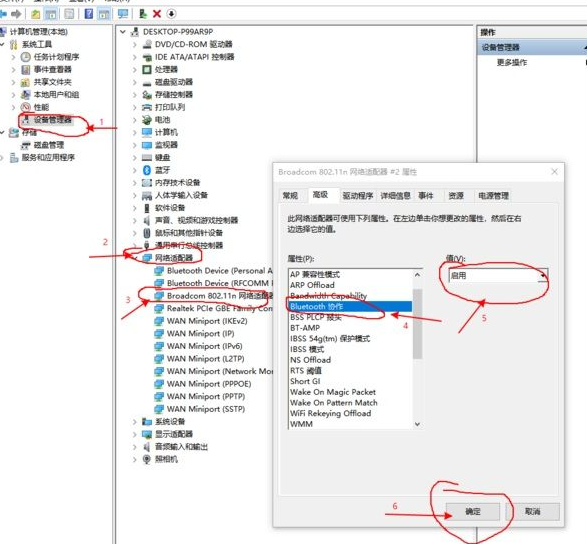Select WAN Miniport (SSTP) device
The image size is (587, 544).
coord(206,409)
